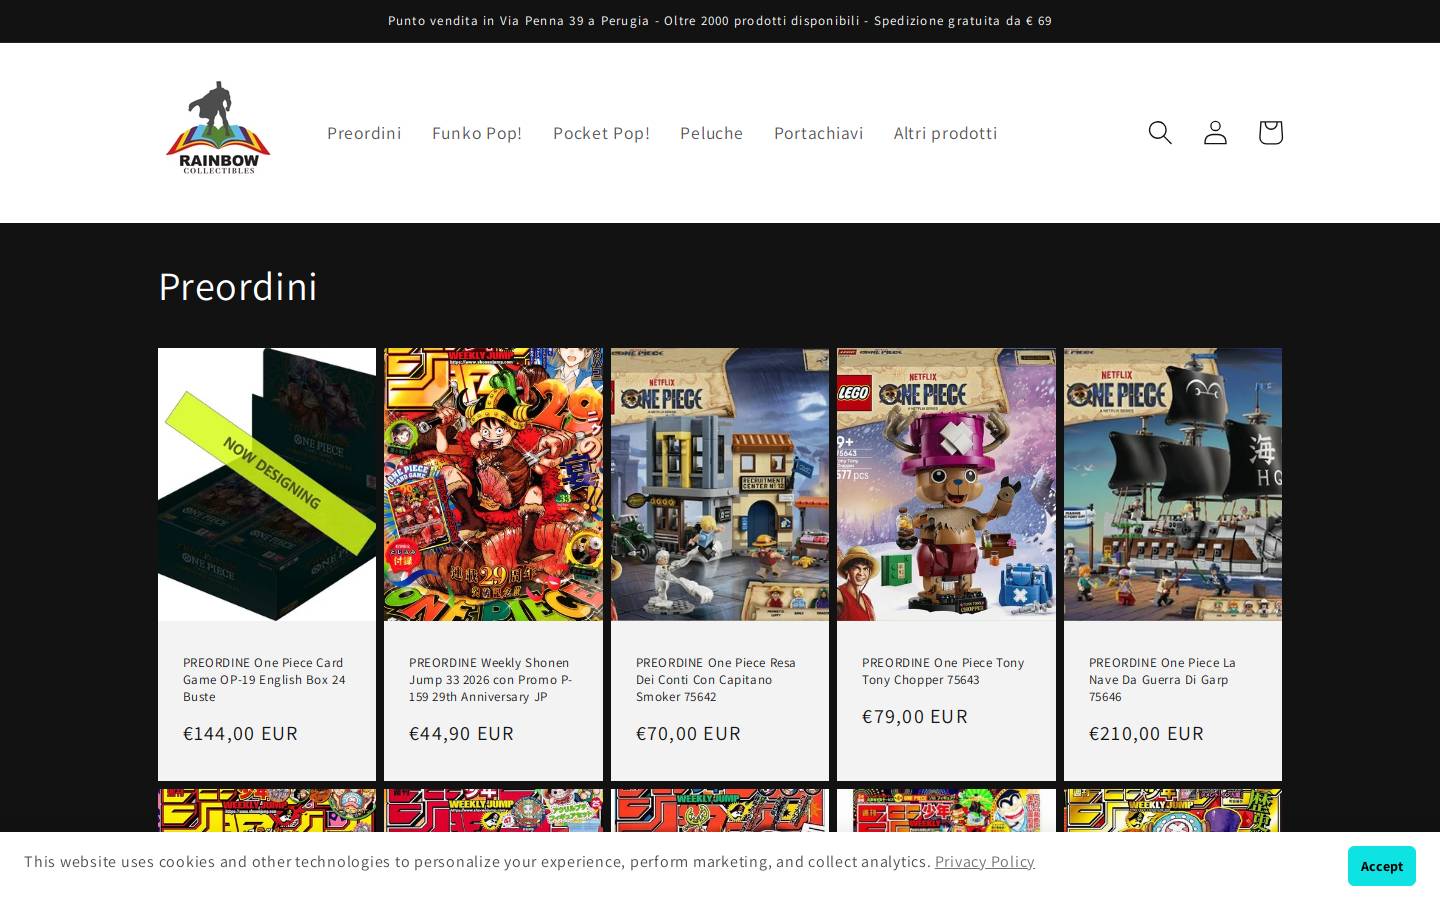Click Garp warship LEGO set image
The image size is (1440, 900).
coord(1173,484)
